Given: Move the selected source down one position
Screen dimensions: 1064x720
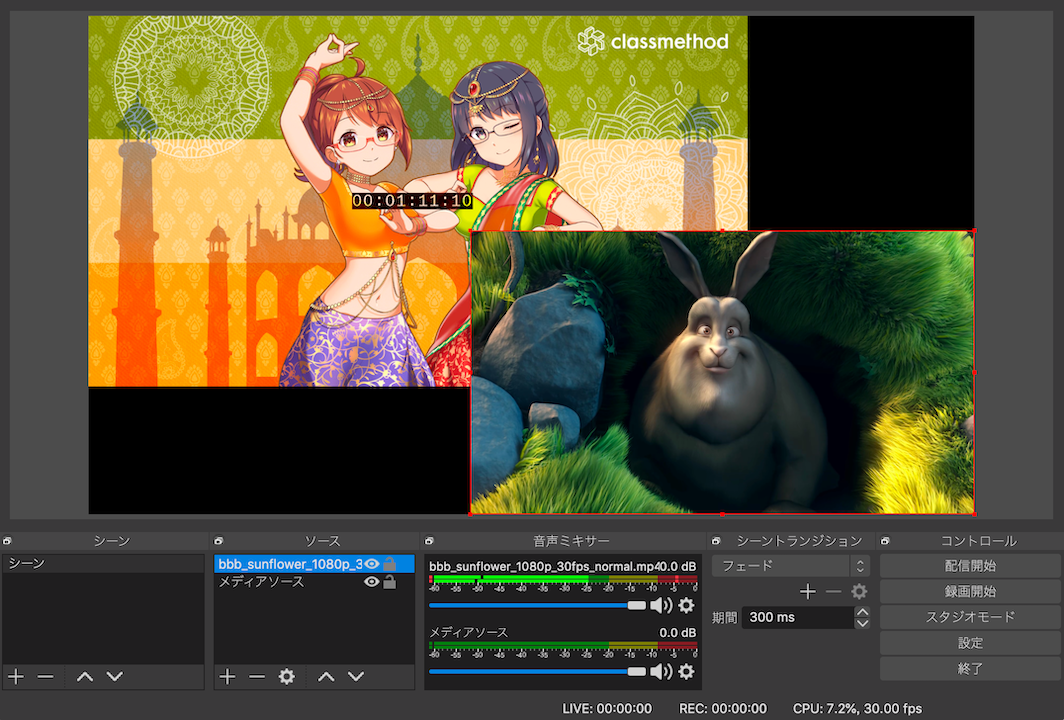Looking at the screenshot, I should [x=356, y=677].
